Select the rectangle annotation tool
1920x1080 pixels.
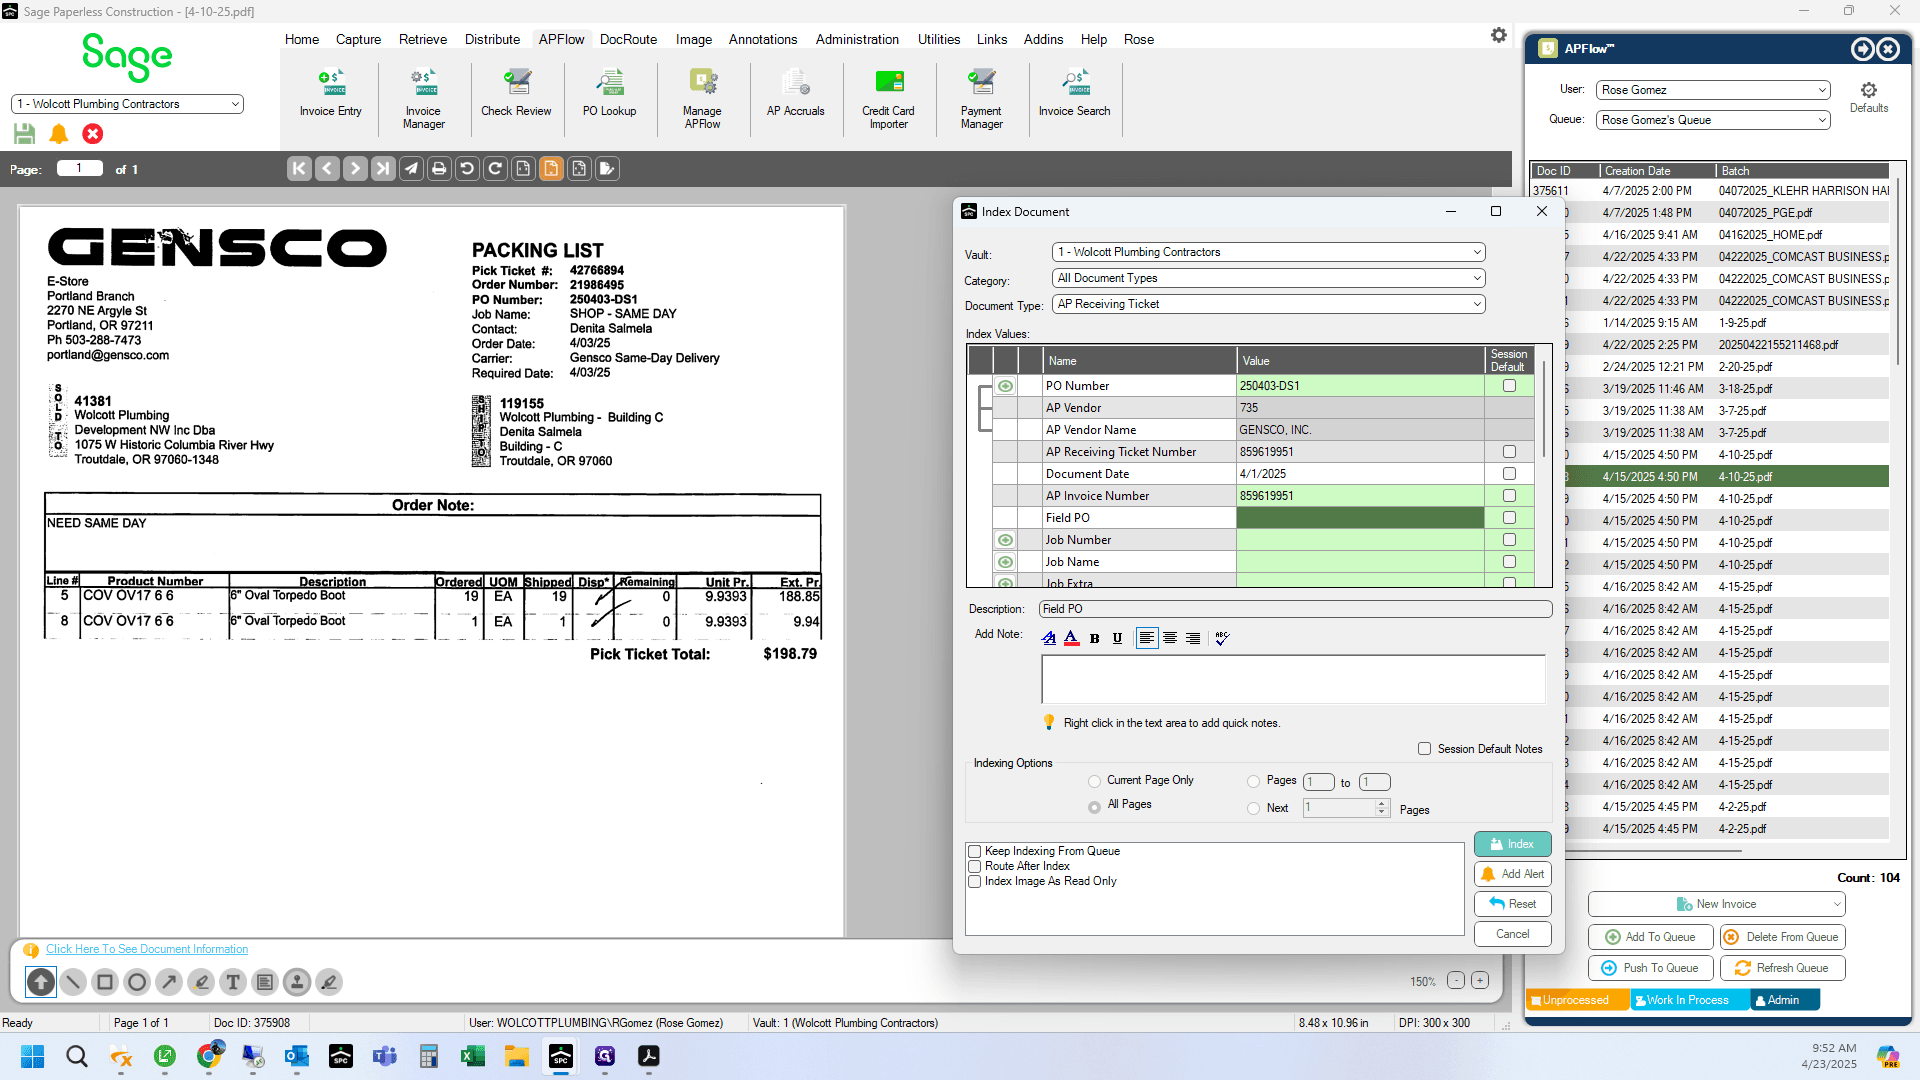tap(105, 982)
